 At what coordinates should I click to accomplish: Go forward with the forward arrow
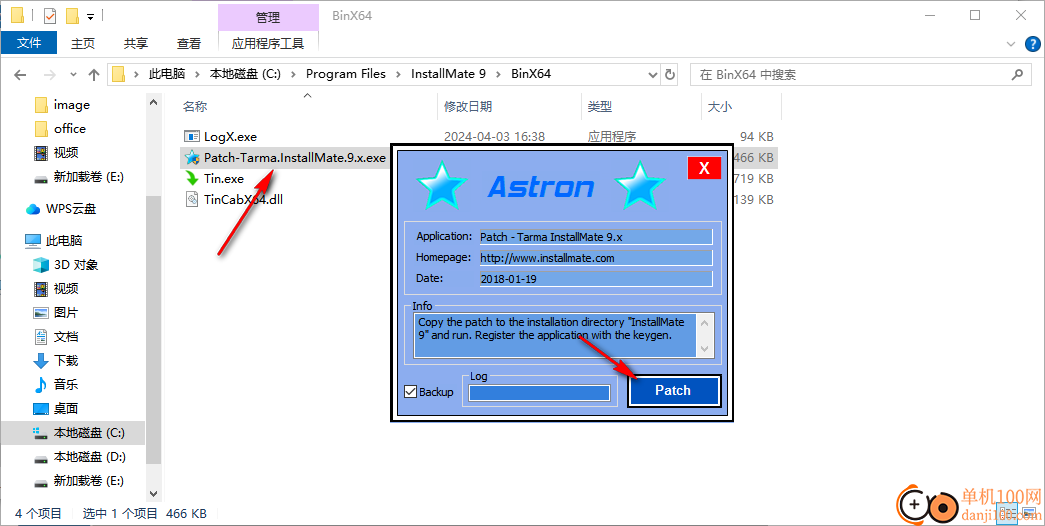coord(49,75)
